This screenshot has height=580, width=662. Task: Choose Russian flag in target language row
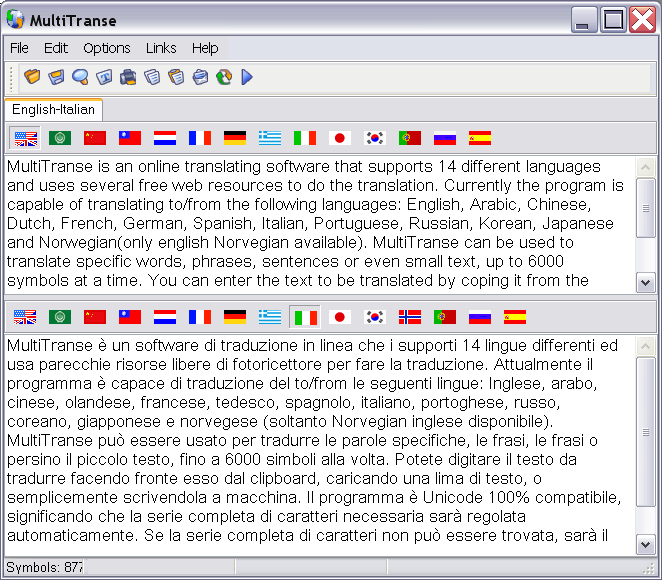[480, 317]
